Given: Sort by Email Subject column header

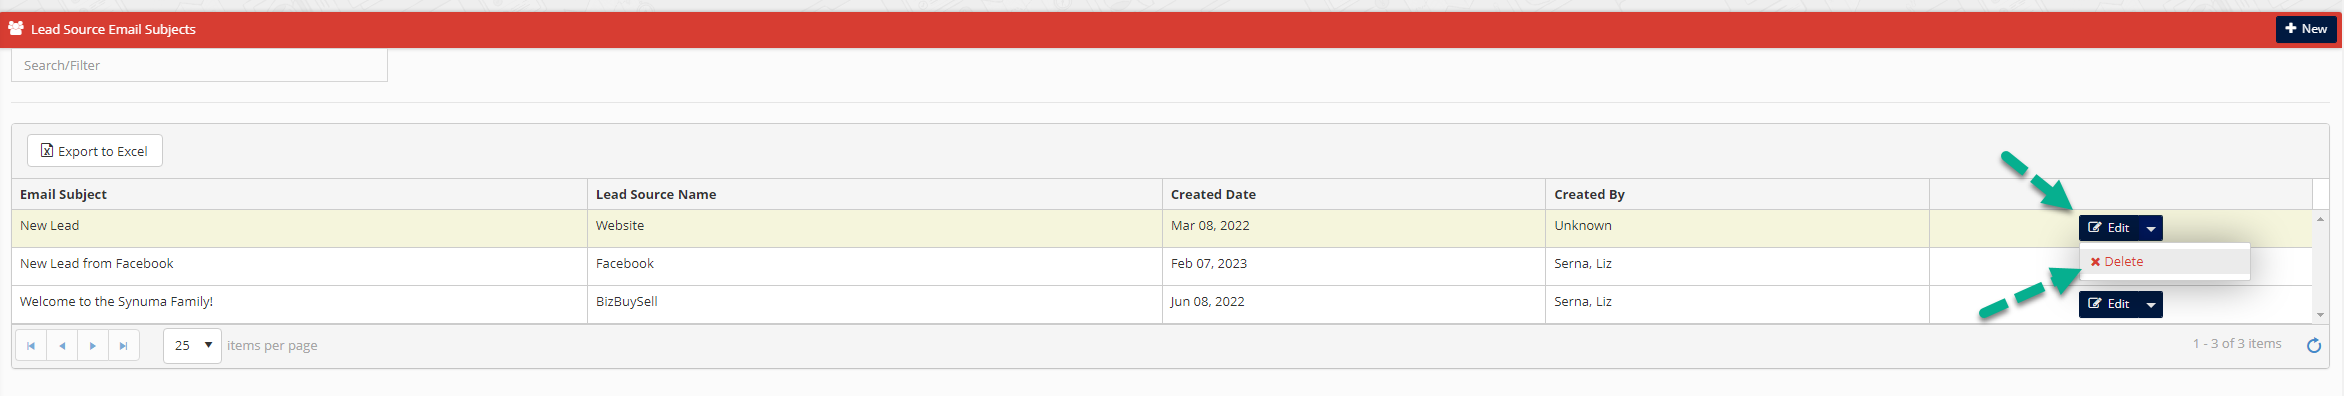Looking at the screenshot, I should (x=63, y=195).
